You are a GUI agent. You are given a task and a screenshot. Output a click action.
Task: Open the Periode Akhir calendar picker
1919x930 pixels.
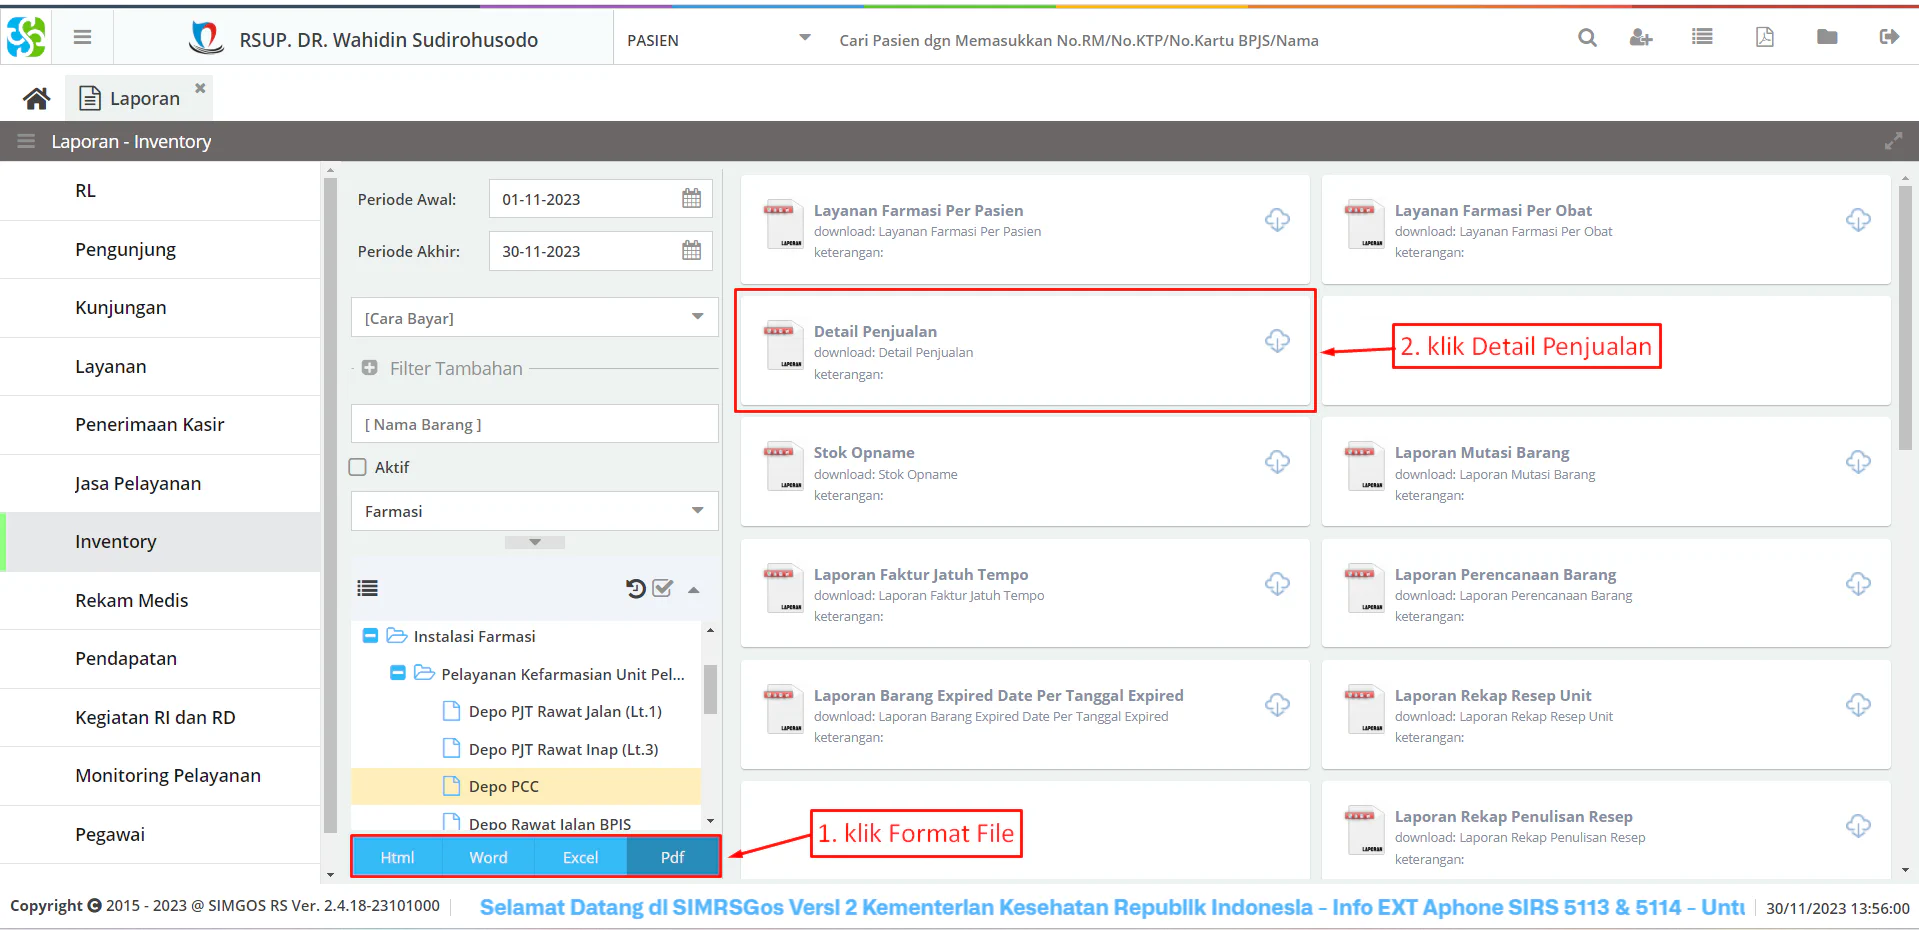[691, 250]
